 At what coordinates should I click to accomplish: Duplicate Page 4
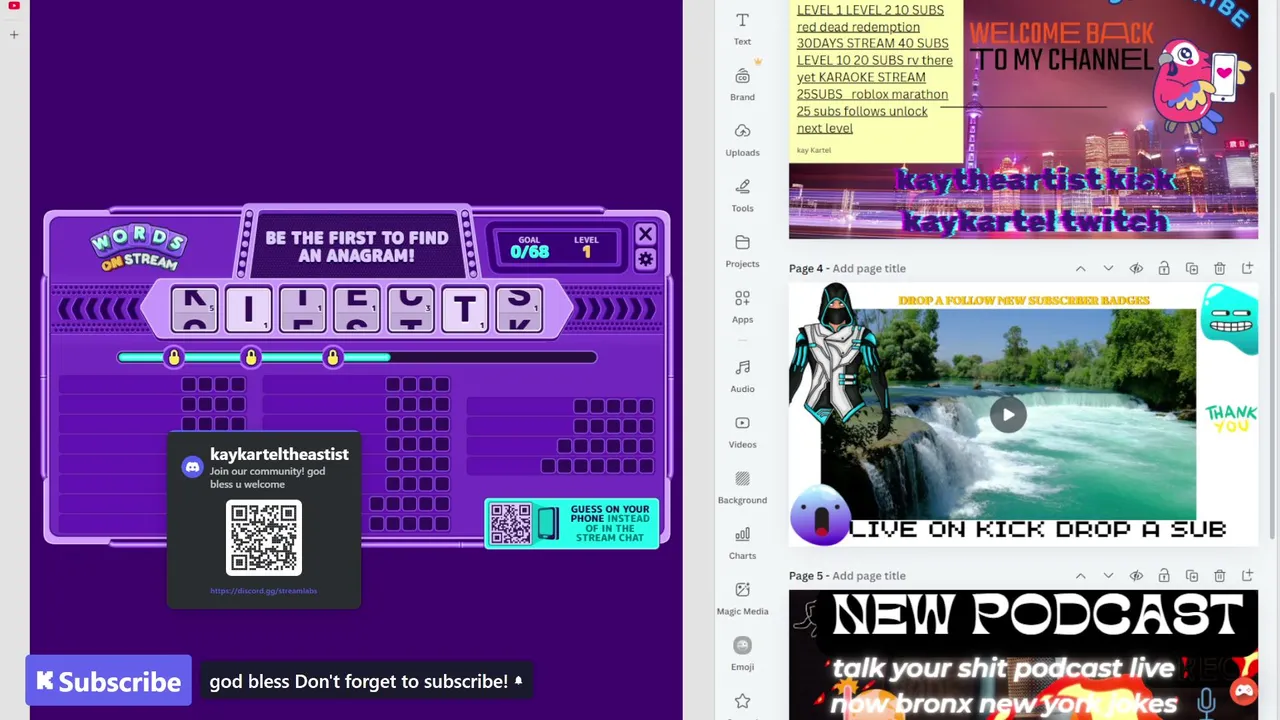pyautogui.click(x=1192, y=268)
